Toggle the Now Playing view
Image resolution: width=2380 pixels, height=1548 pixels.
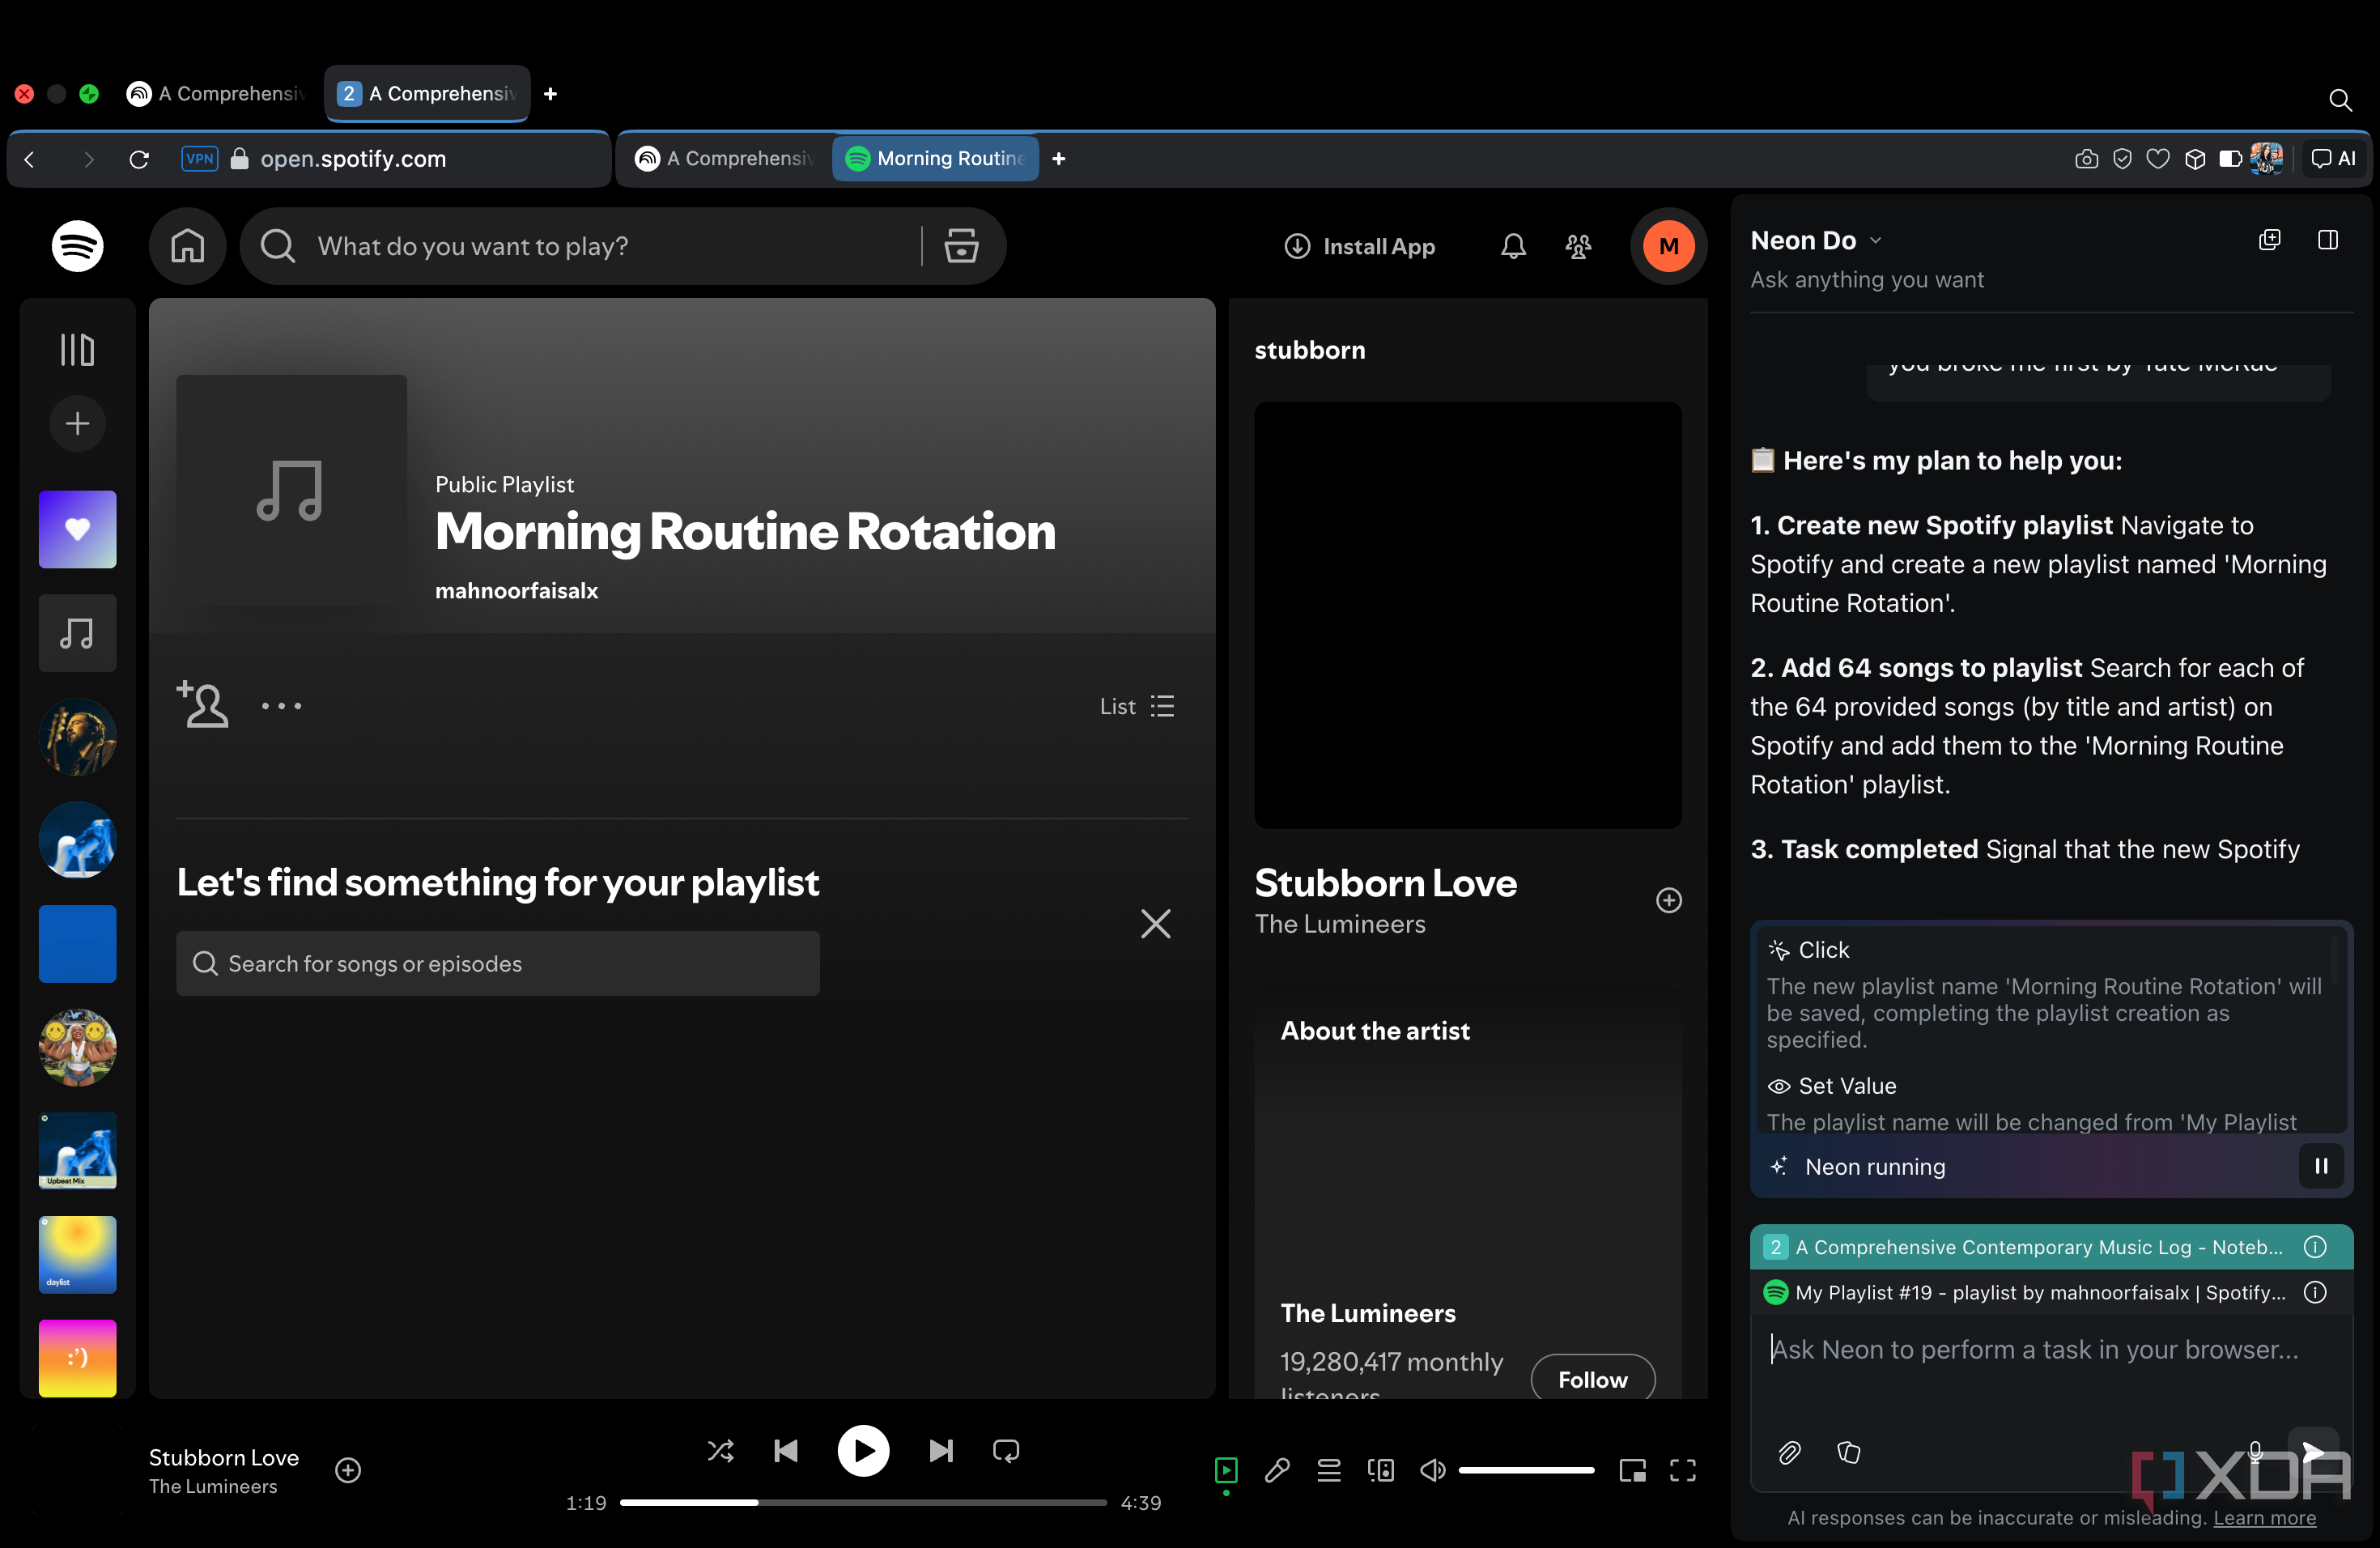coord(1225,1470)
